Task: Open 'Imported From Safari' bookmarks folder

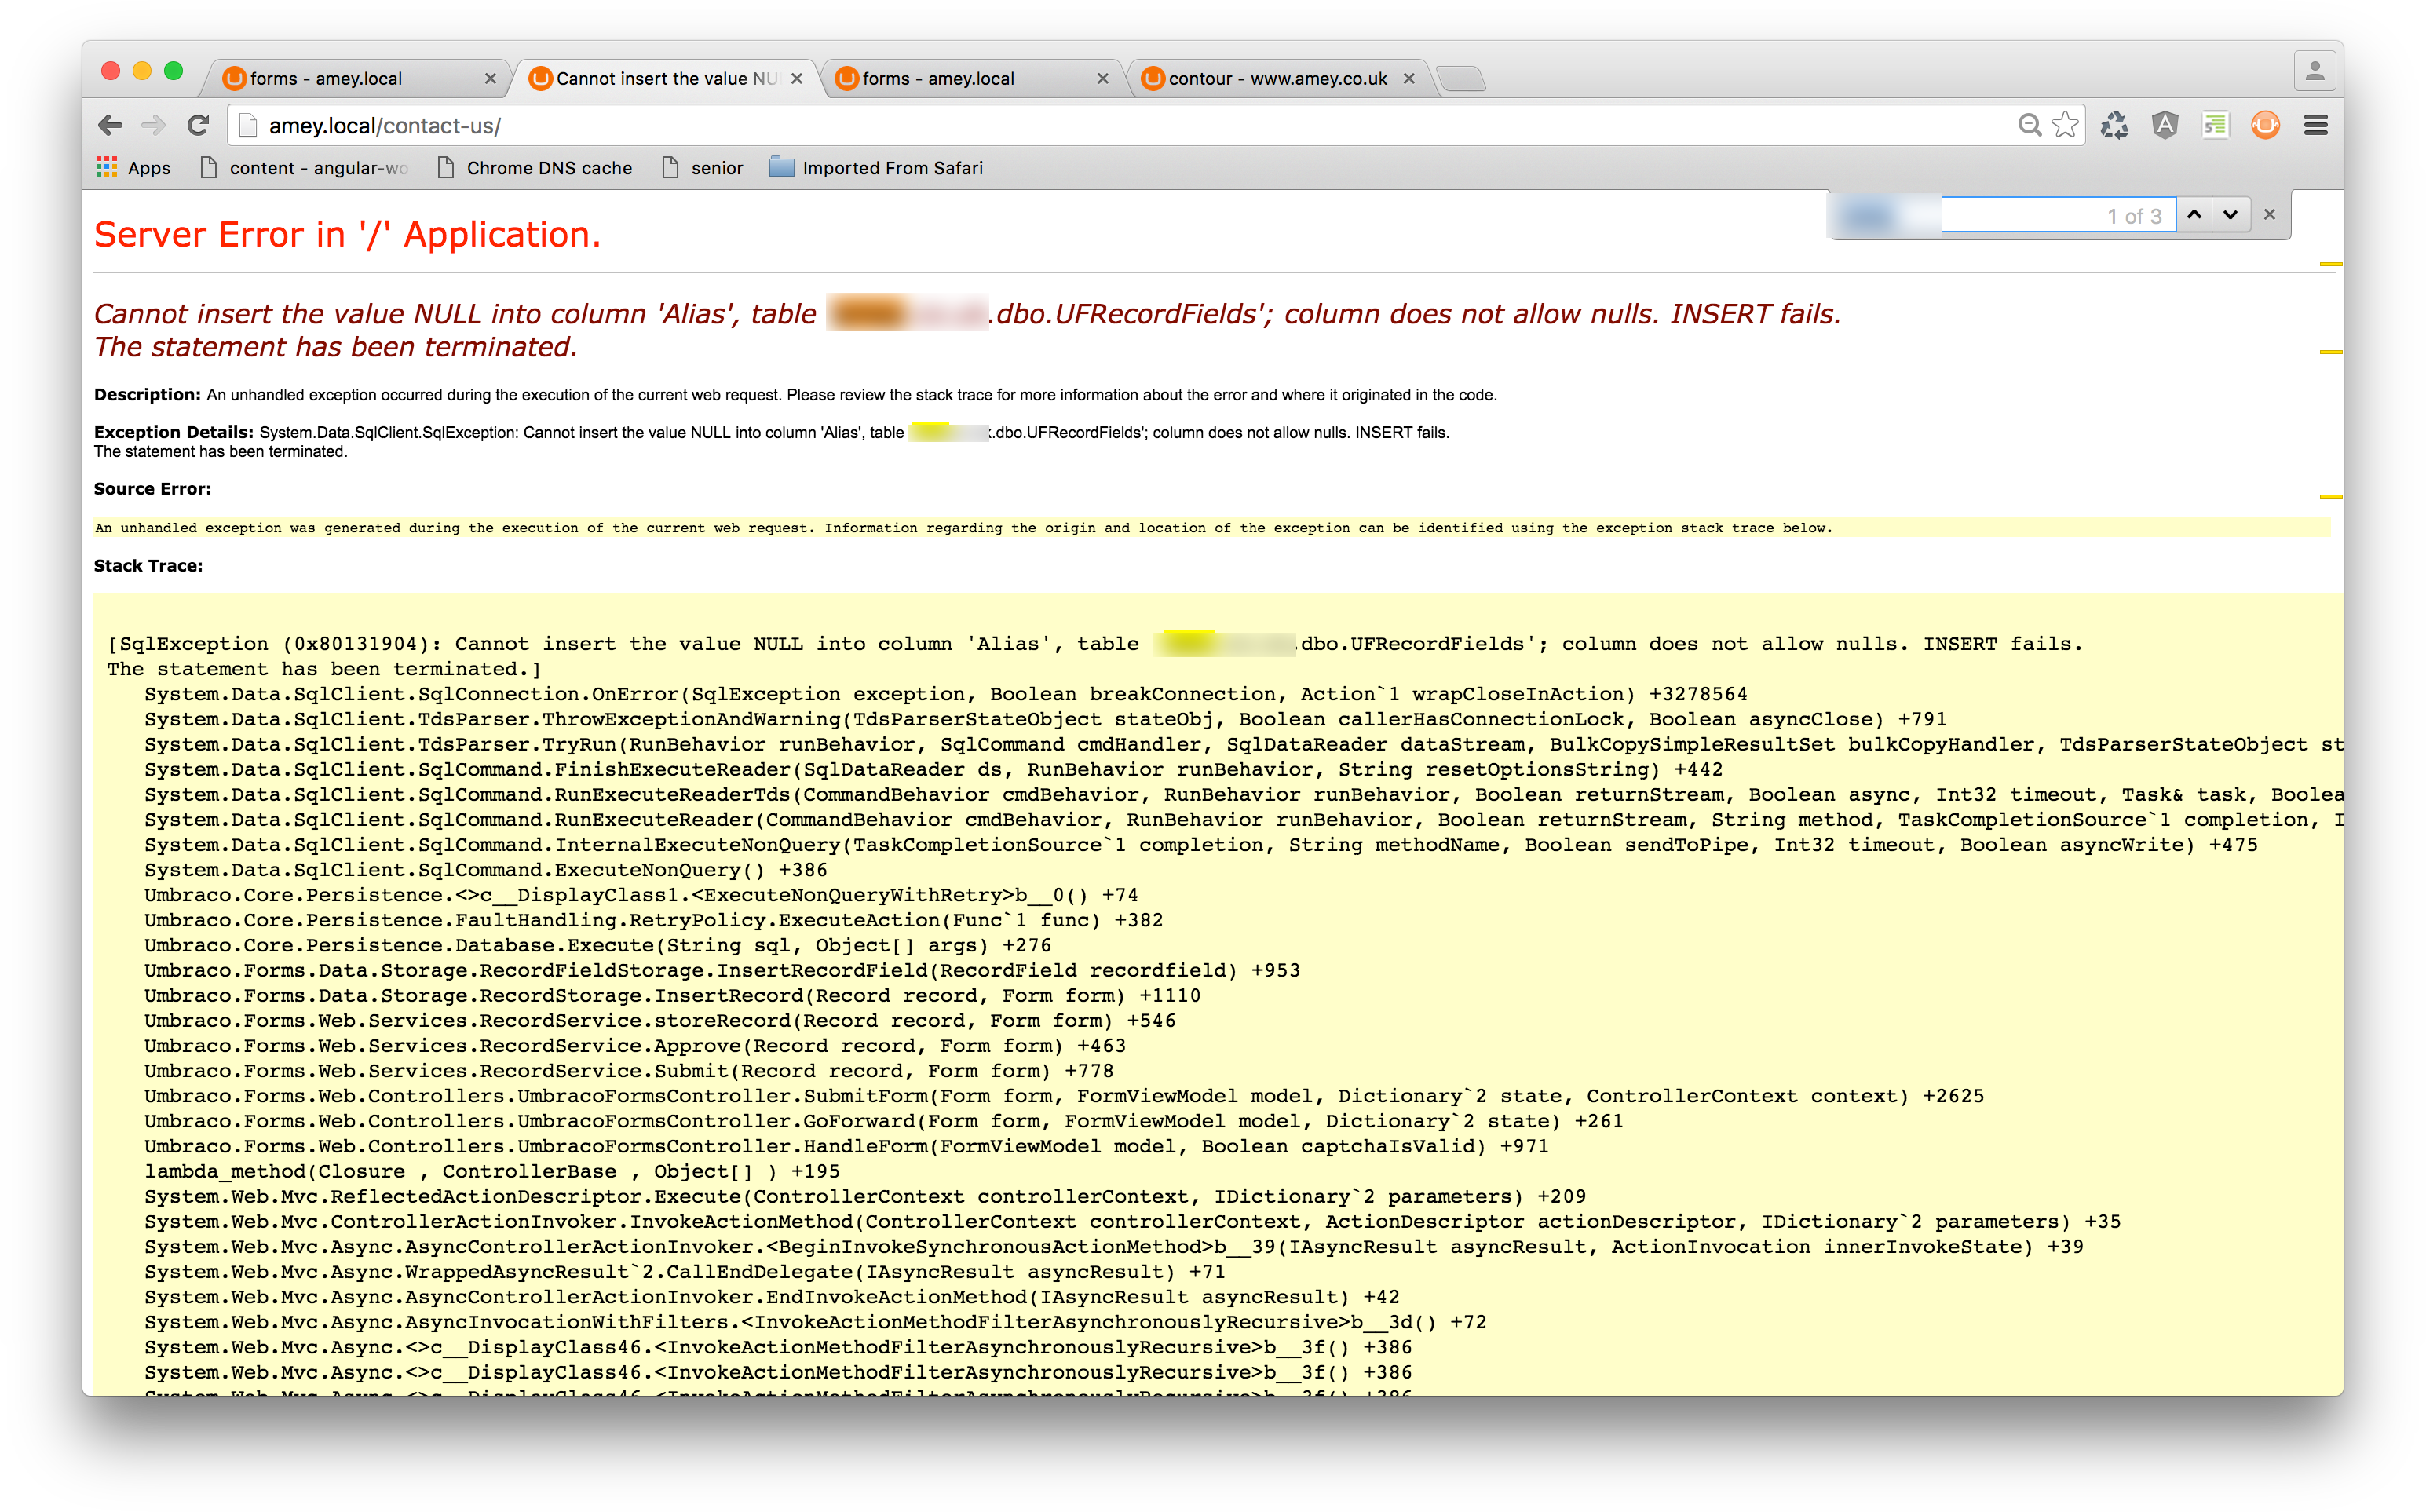Action: 876,168
